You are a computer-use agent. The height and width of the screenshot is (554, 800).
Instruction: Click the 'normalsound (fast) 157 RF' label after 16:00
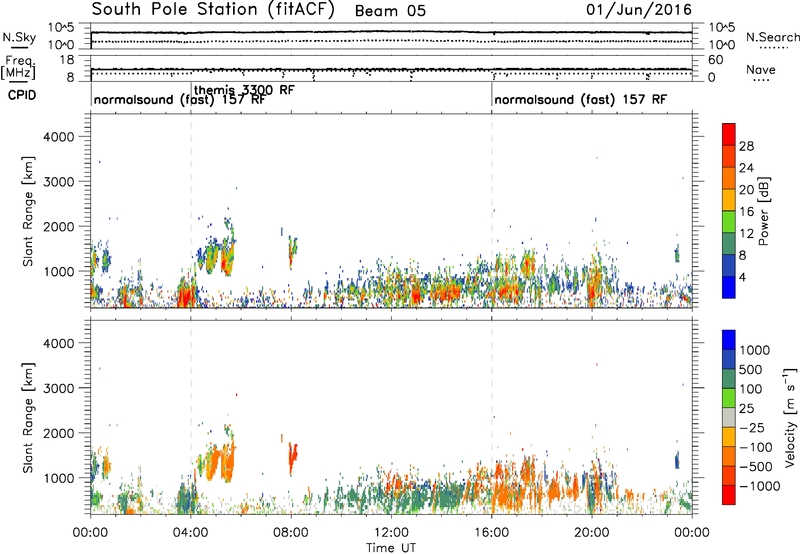coord(581,99)
